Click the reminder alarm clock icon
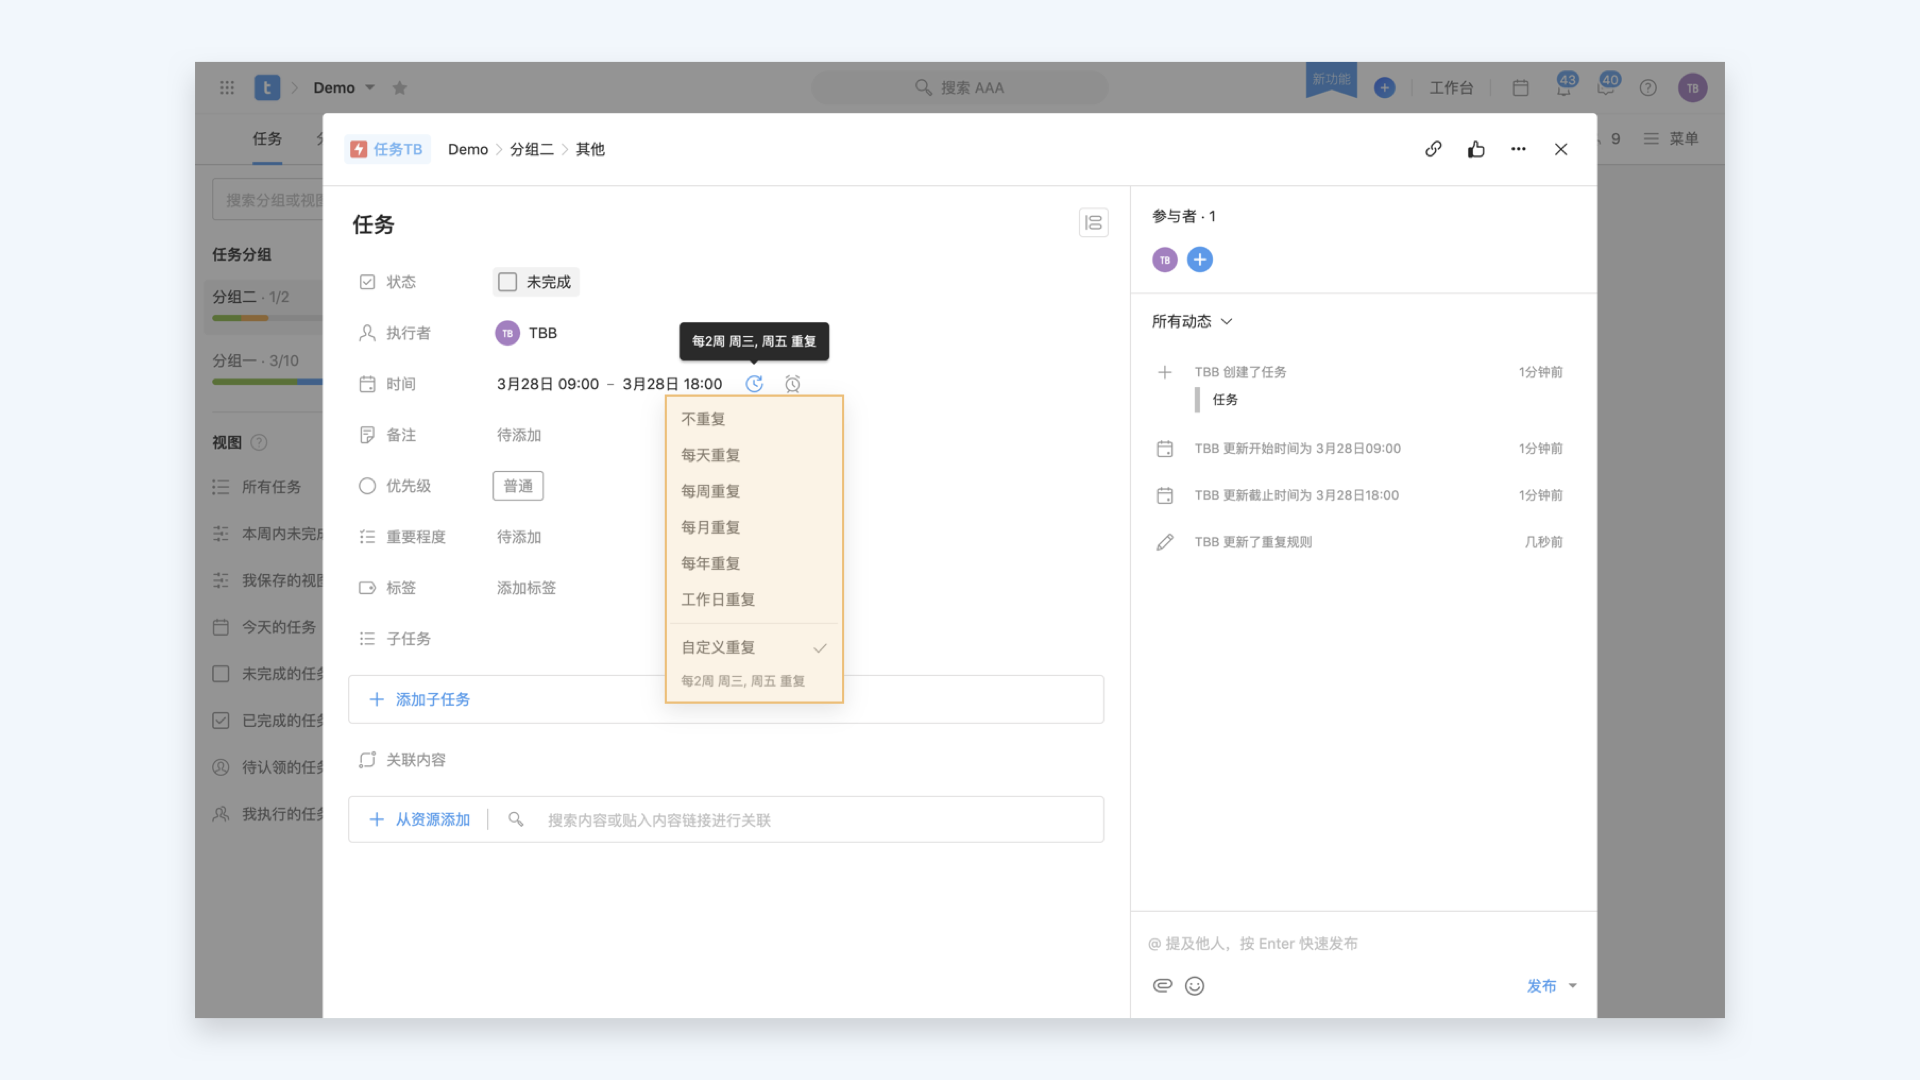Viewport: 1920px width, 1080px height. (792, 384)
